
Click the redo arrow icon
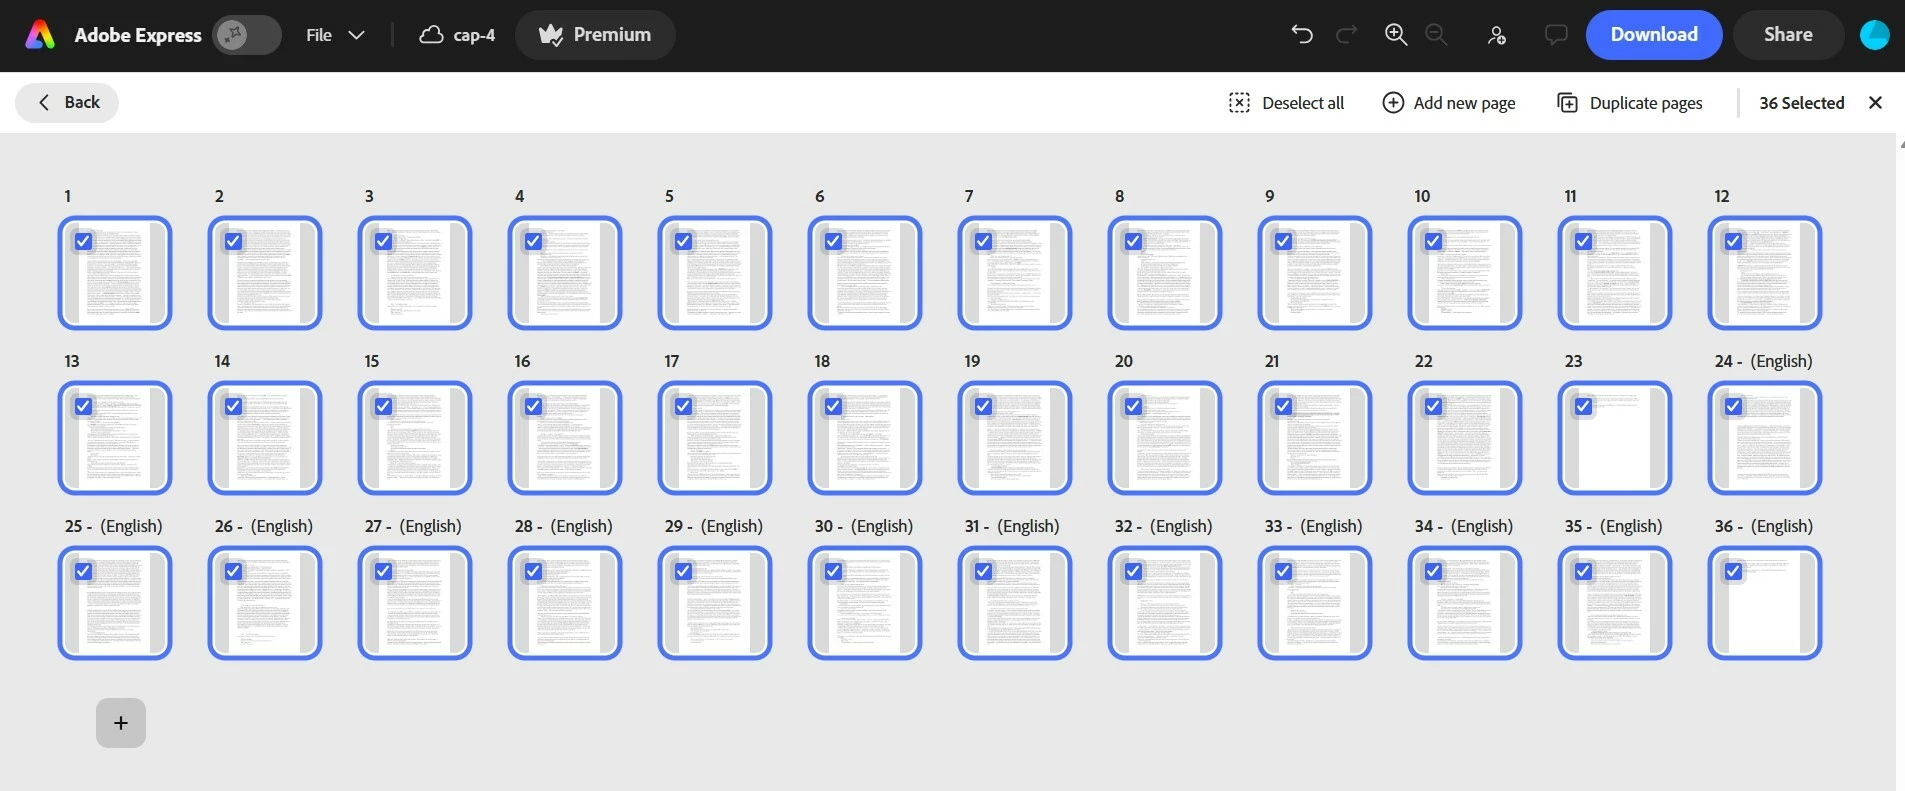(1347, 35)
